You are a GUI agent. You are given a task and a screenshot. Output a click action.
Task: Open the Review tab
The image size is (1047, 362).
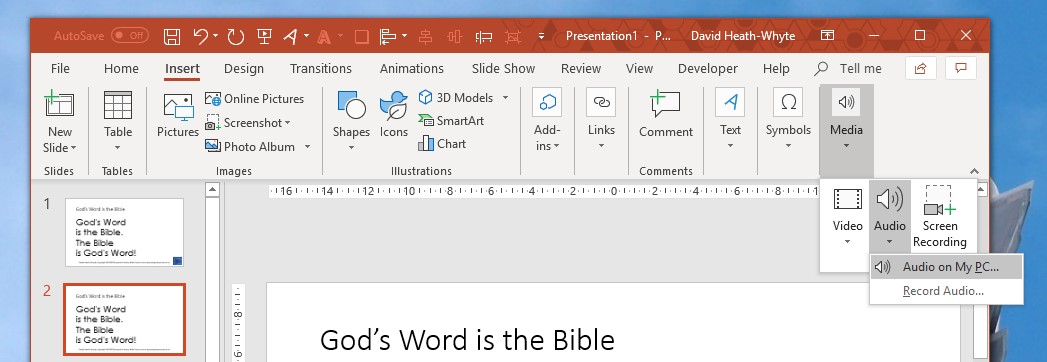581,68
